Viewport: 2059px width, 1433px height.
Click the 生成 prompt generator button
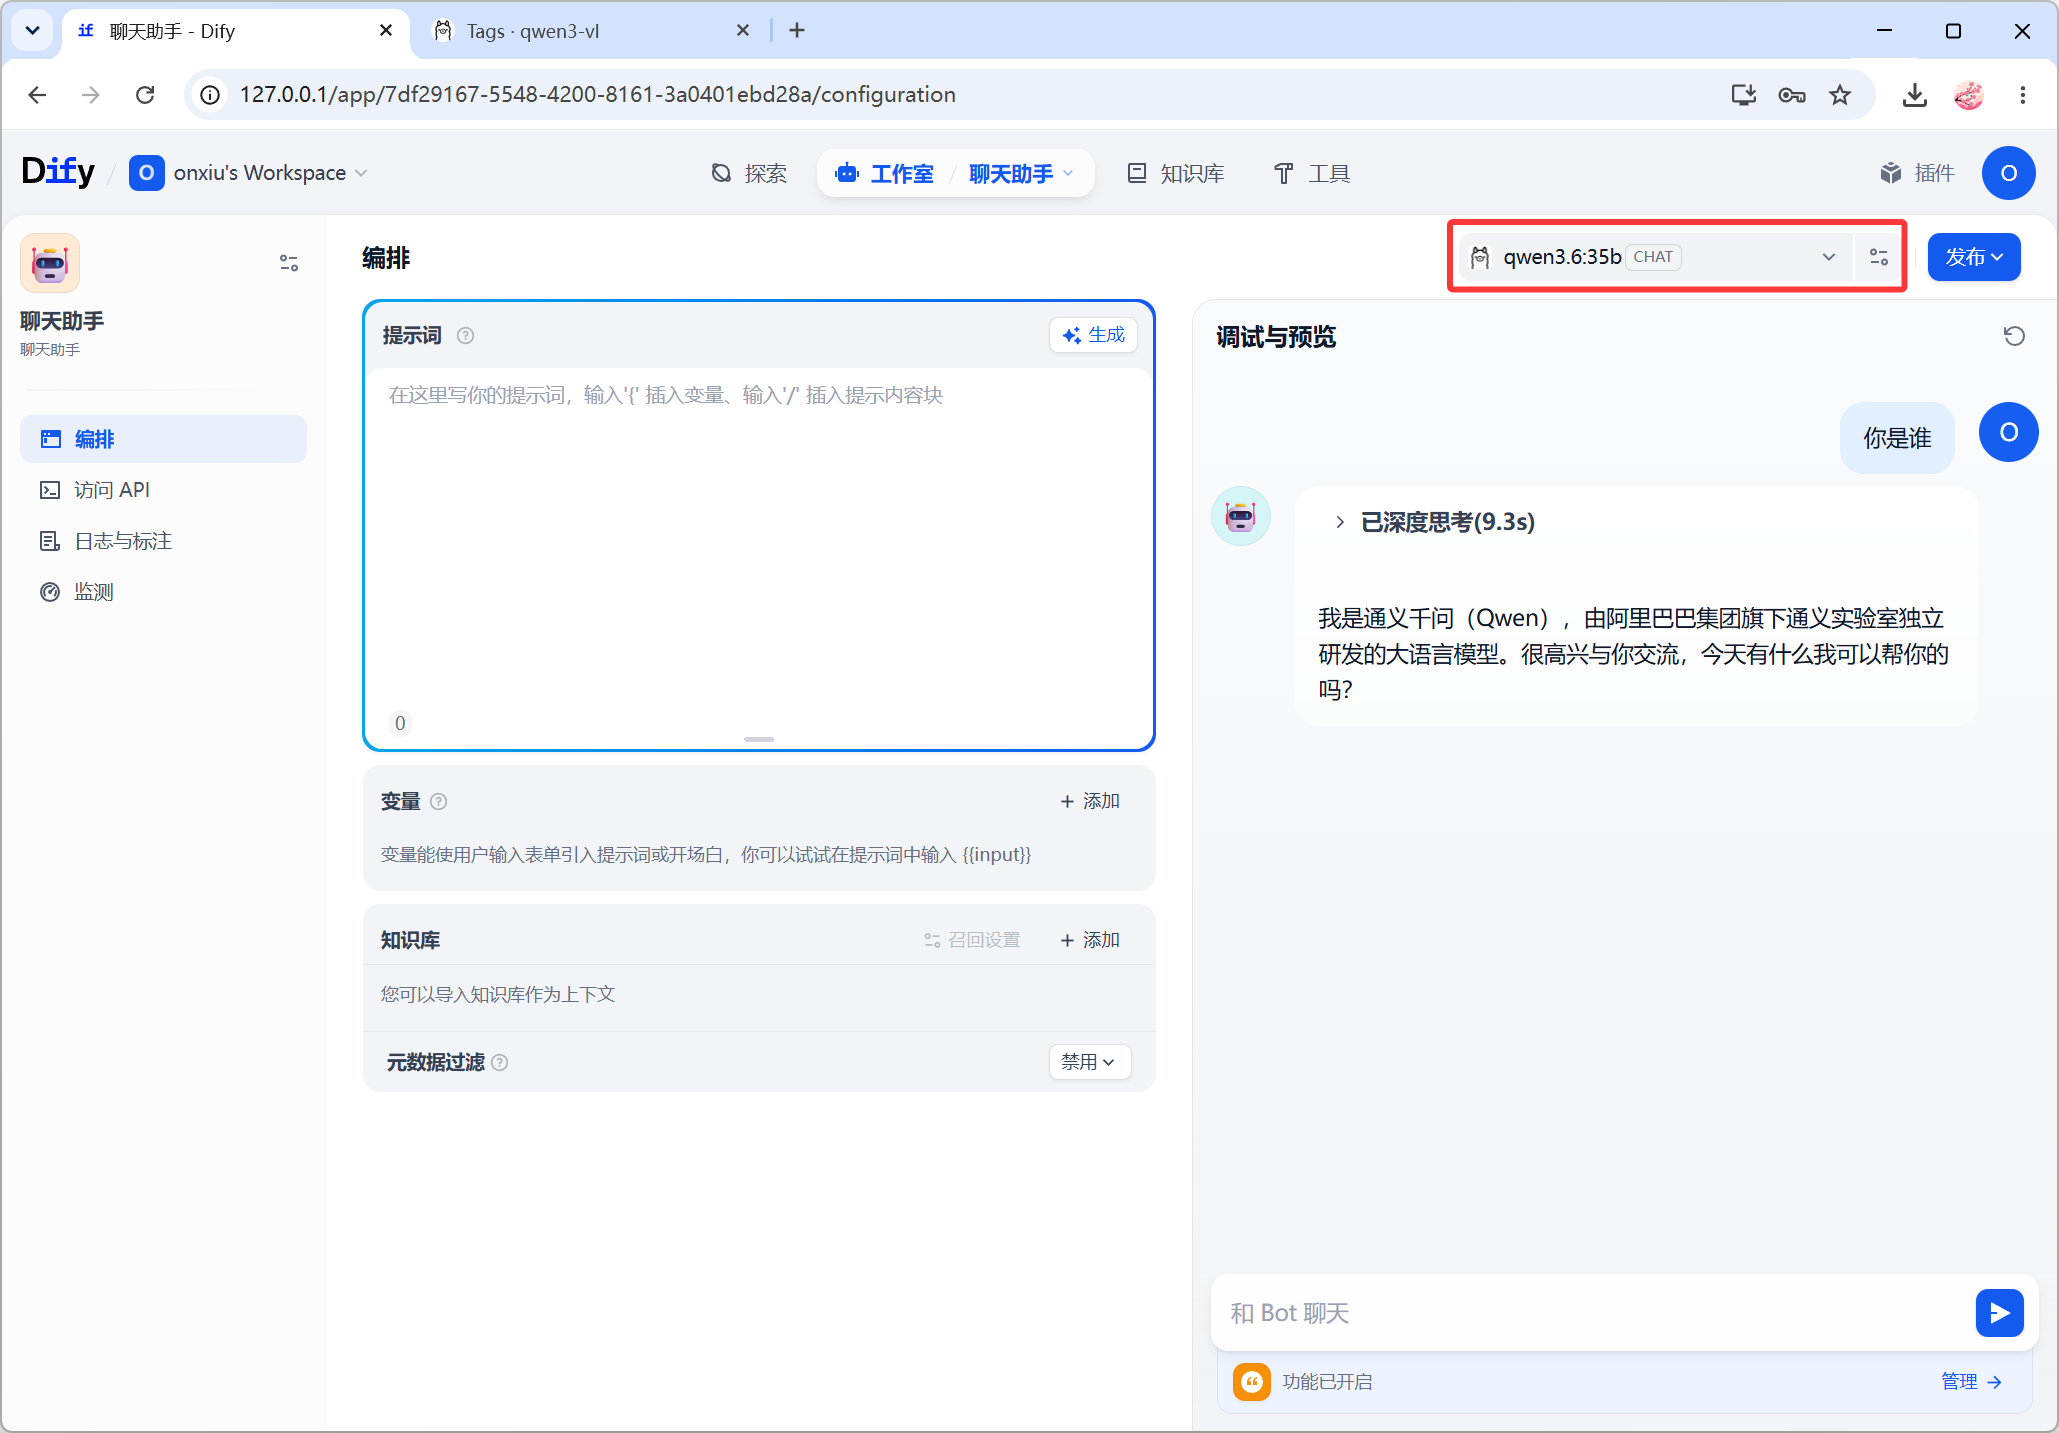pos(1093,335)
